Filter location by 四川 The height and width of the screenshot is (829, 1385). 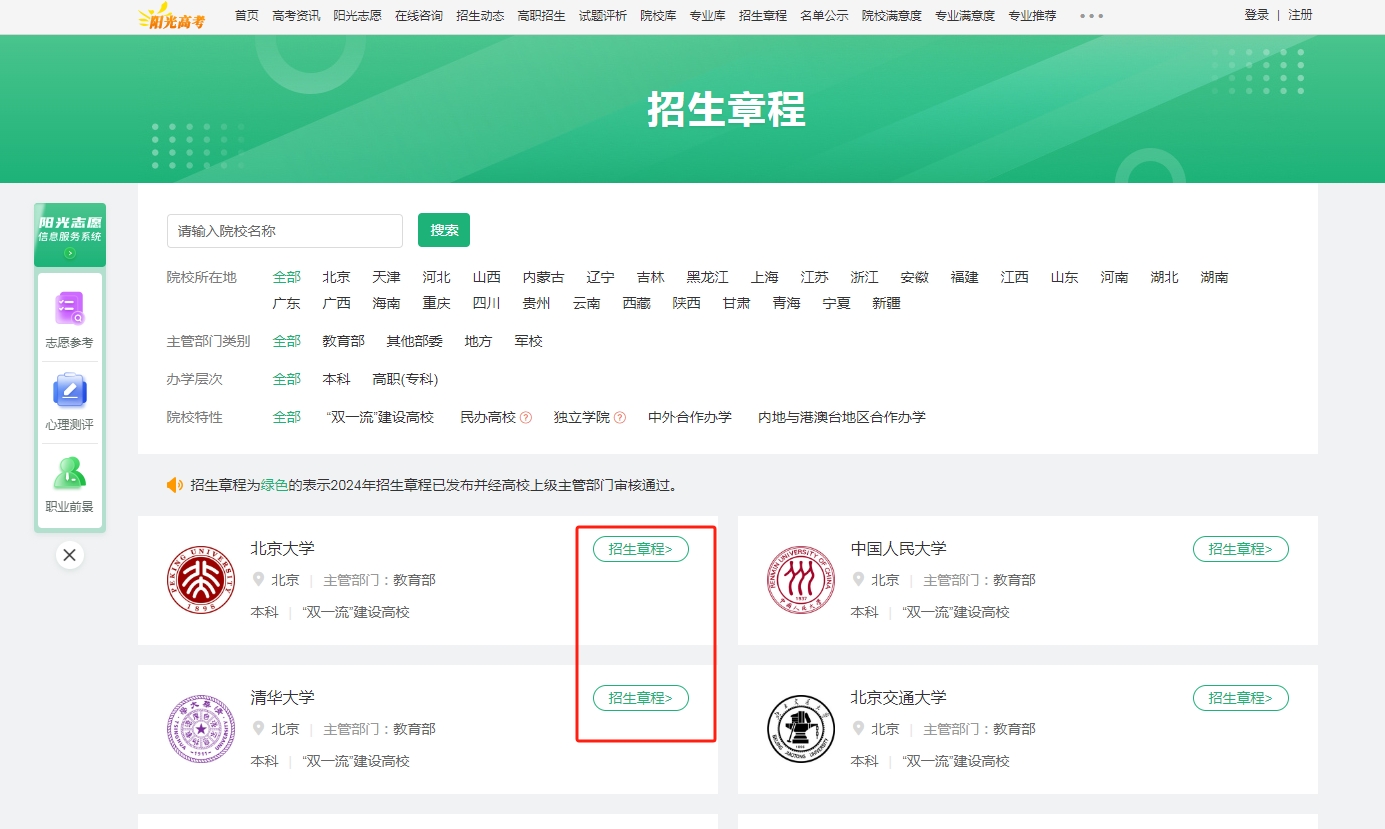click(487, 303)
